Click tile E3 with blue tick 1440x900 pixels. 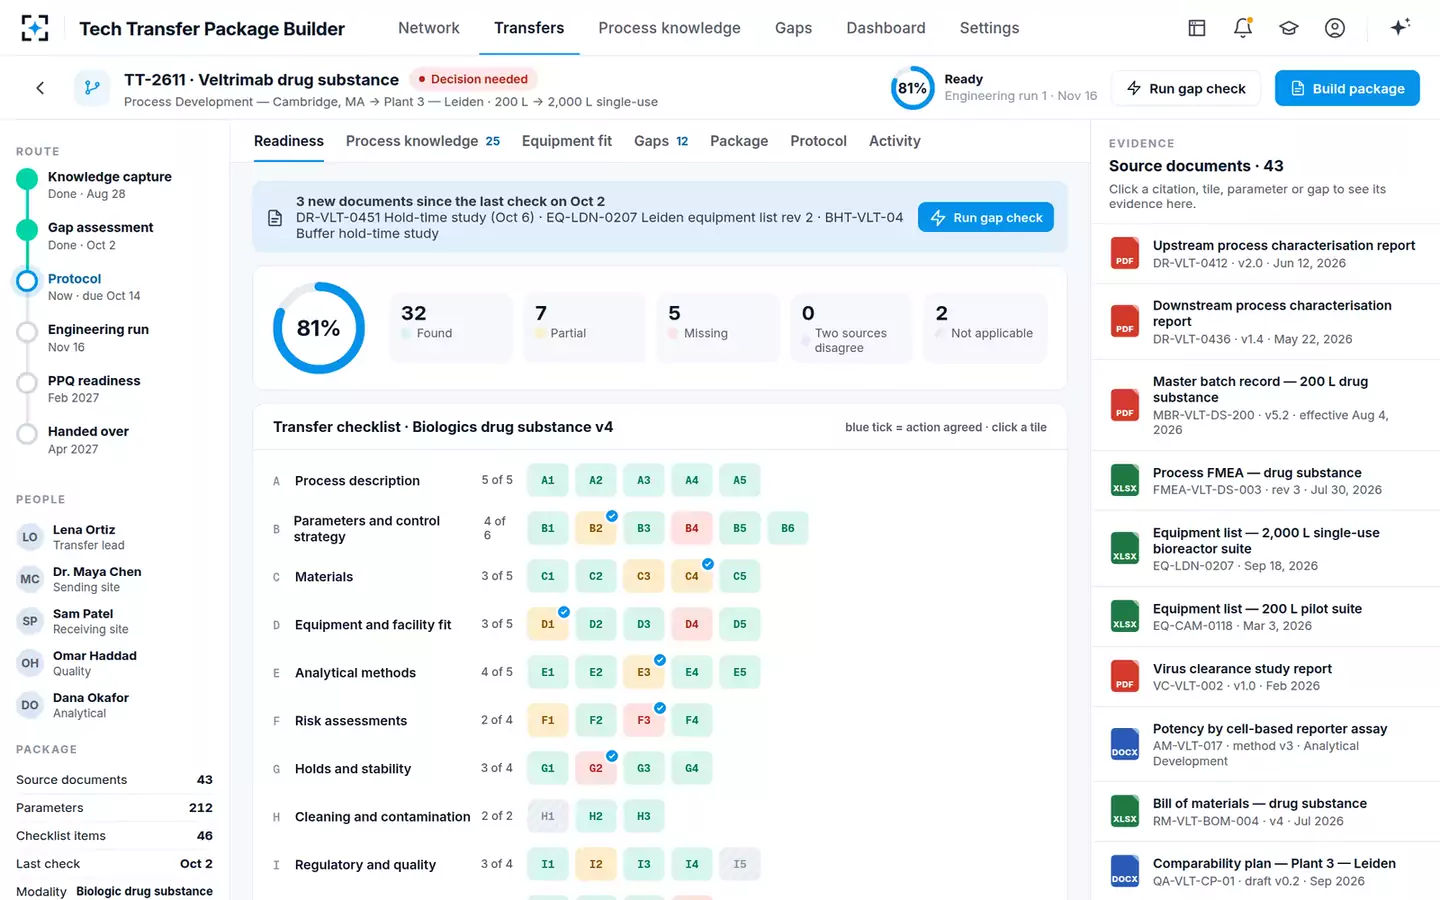[x=644, y=672]
